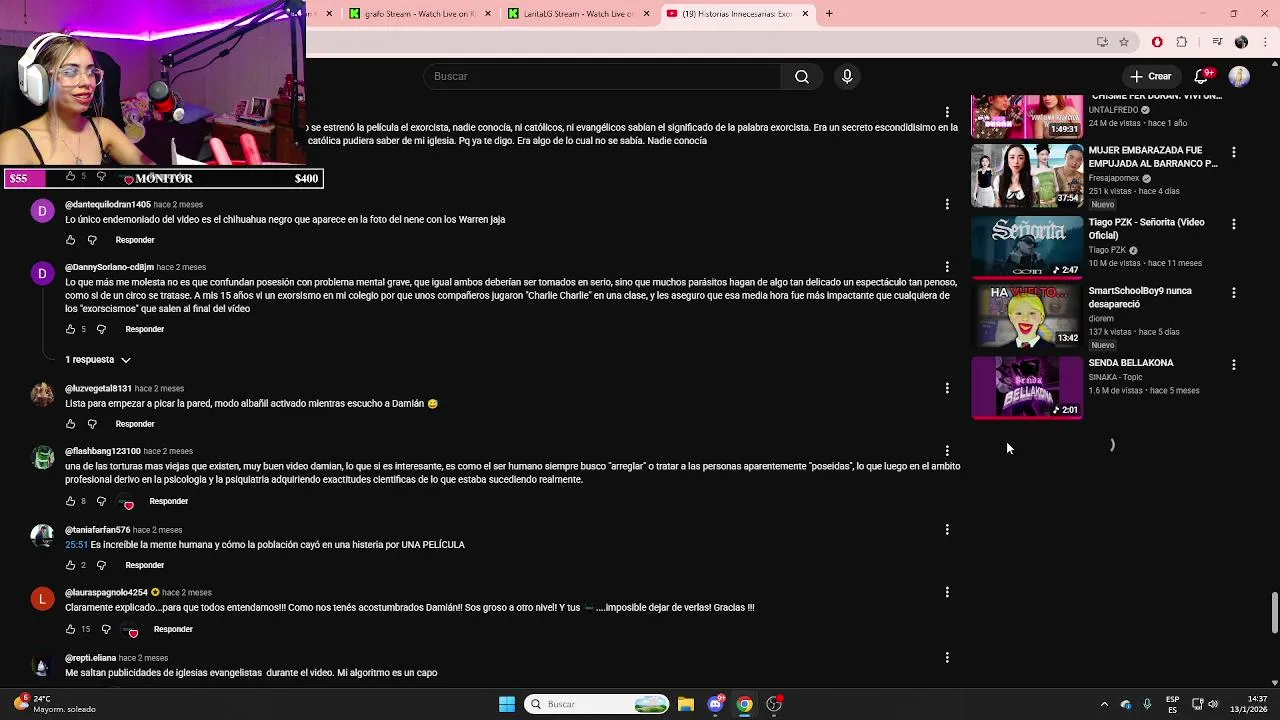Open options menu for @DannySoriano-cd8jm comment

coord(947,267)
